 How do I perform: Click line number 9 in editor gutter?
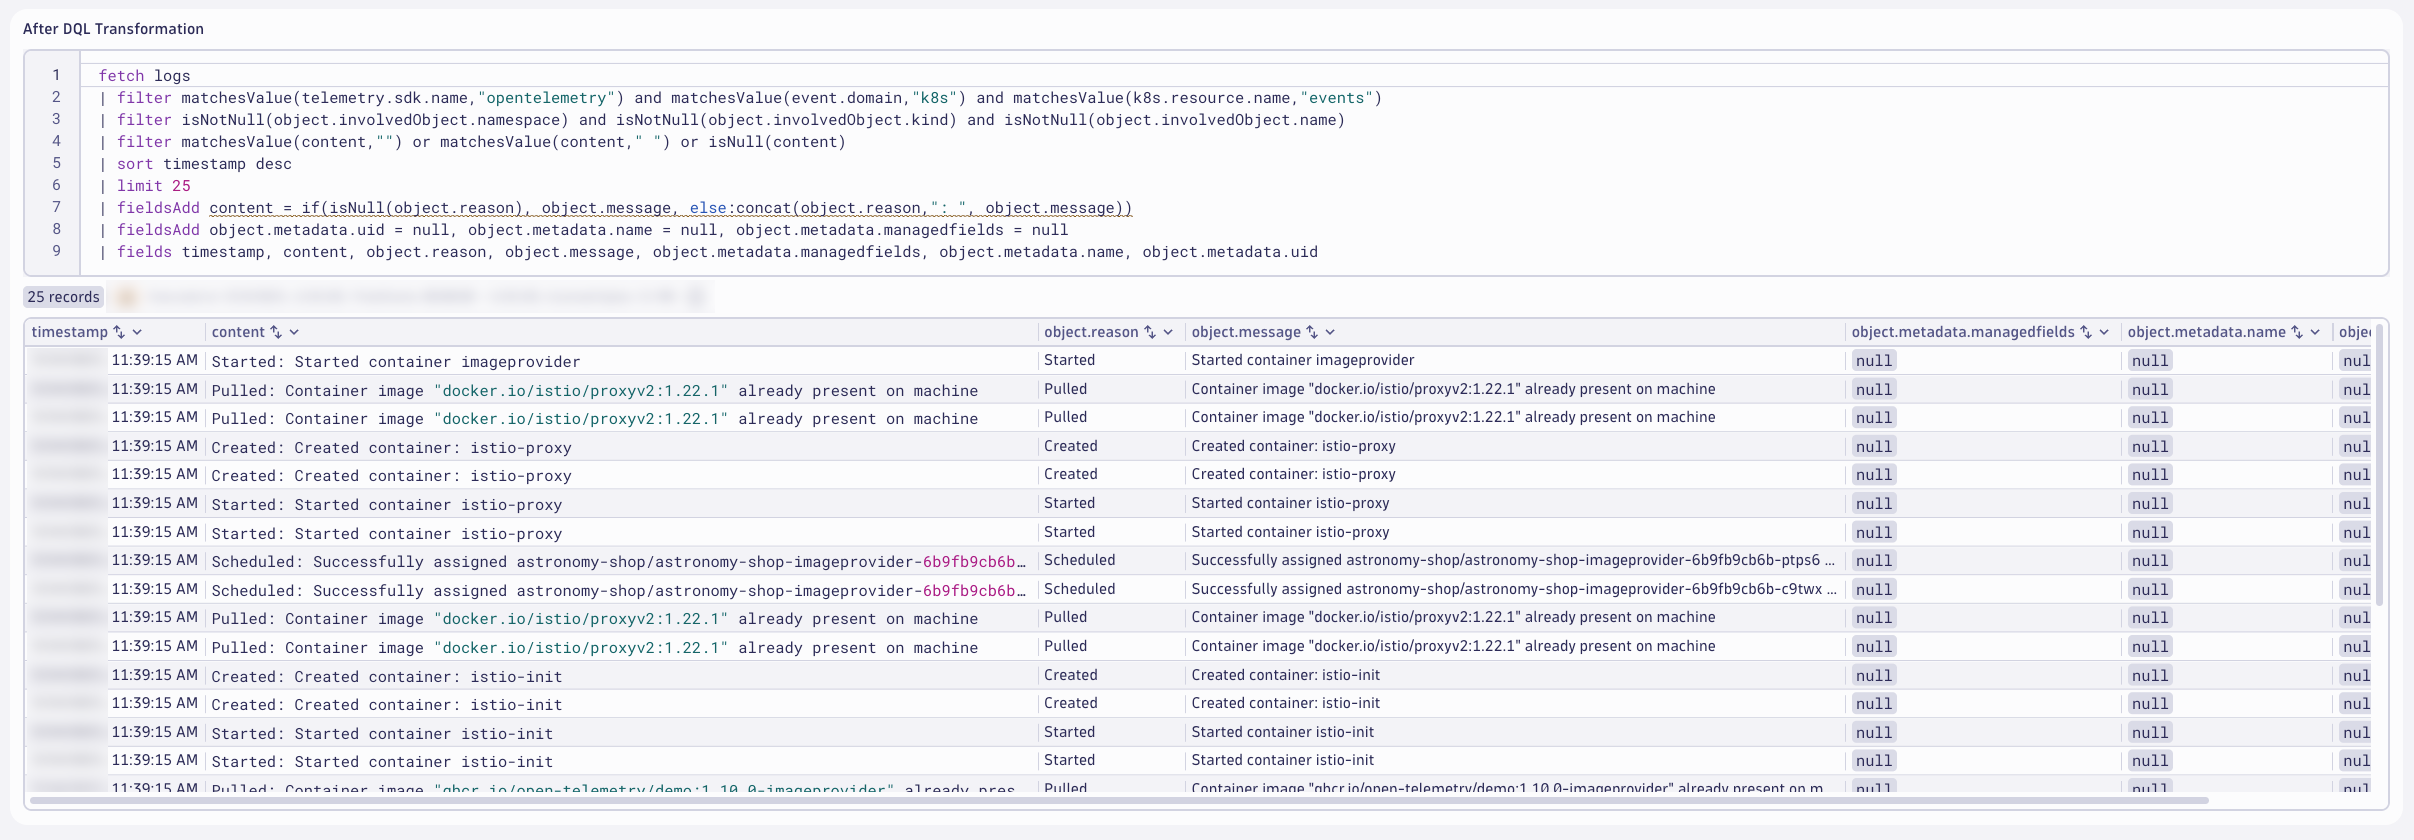point(56,251)
